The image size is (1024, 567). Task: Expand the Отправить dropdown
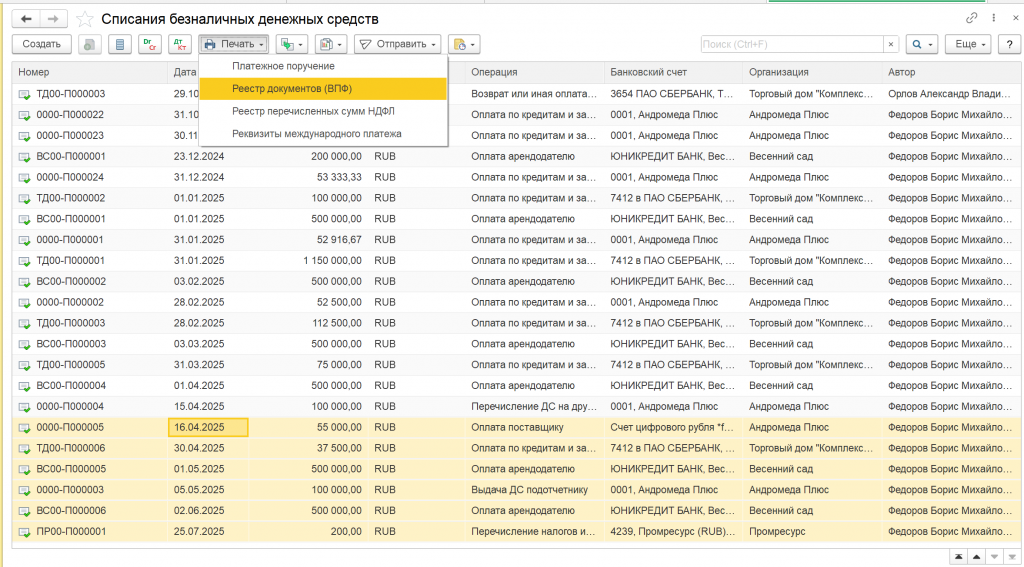pos(397,44)
